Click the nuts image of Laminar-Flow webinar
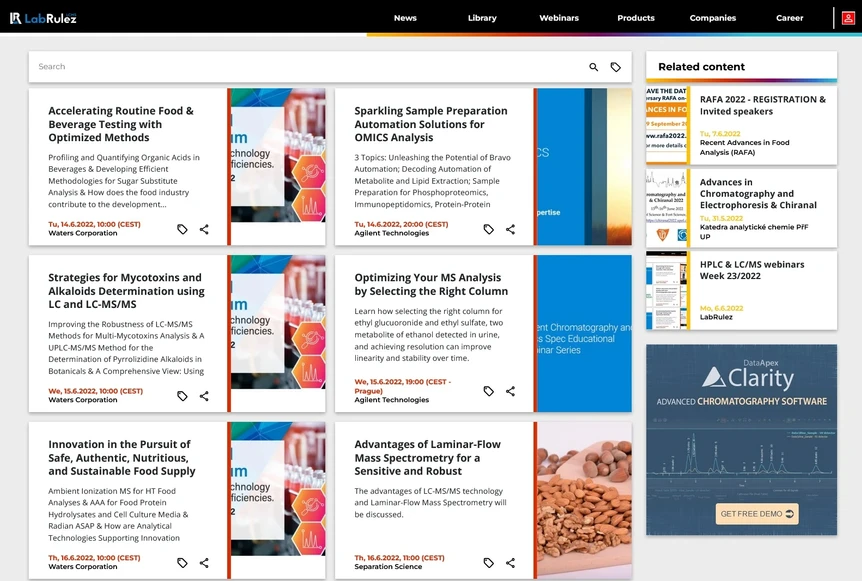 click(584, 500)
